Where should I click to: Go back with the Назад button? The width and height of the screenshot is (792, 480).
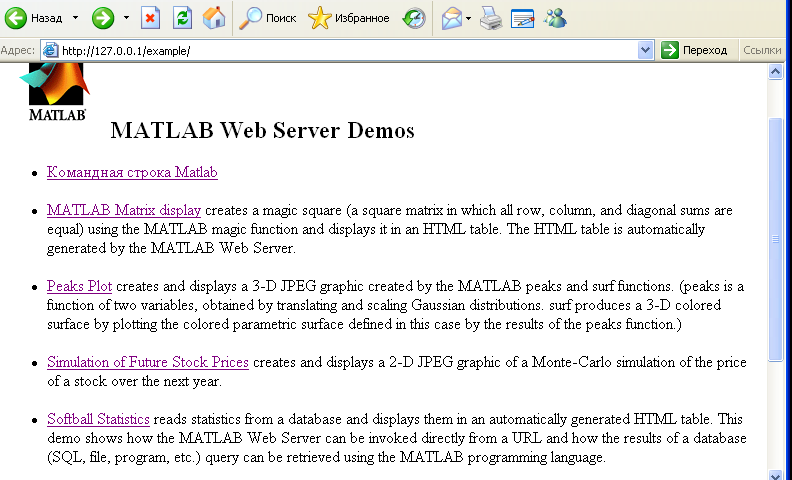pos(33,18)
